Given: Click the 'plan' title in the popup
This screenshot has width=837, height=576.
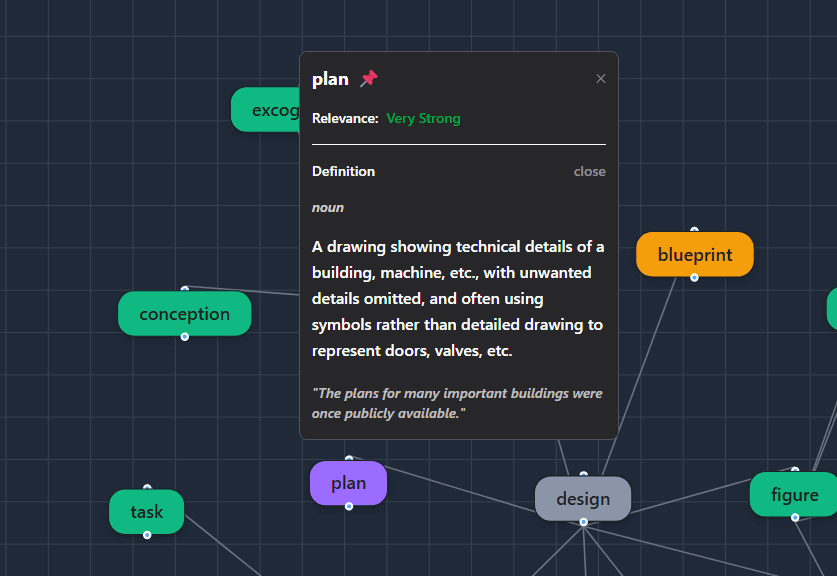Looking at the screenshot, I should coord(330,79).
